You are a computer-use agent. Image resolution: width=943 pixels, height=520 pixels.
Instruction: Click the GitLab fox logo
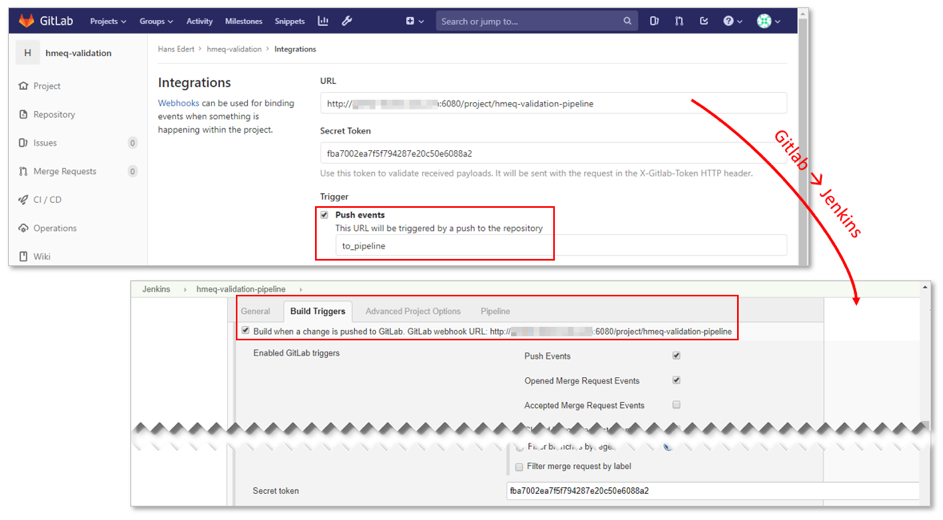click(x=27, y=20)
